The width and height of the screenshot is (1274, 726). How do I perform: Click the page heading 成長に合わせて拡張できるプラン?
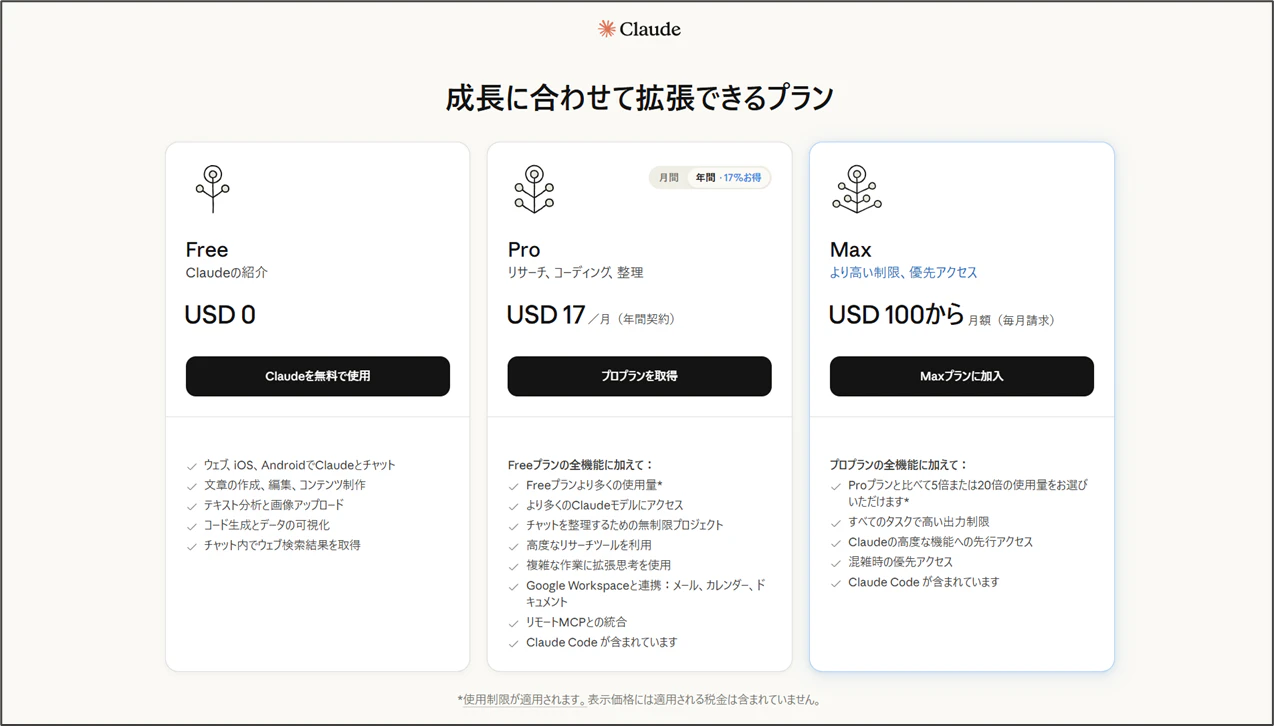[x=639, y=97]
